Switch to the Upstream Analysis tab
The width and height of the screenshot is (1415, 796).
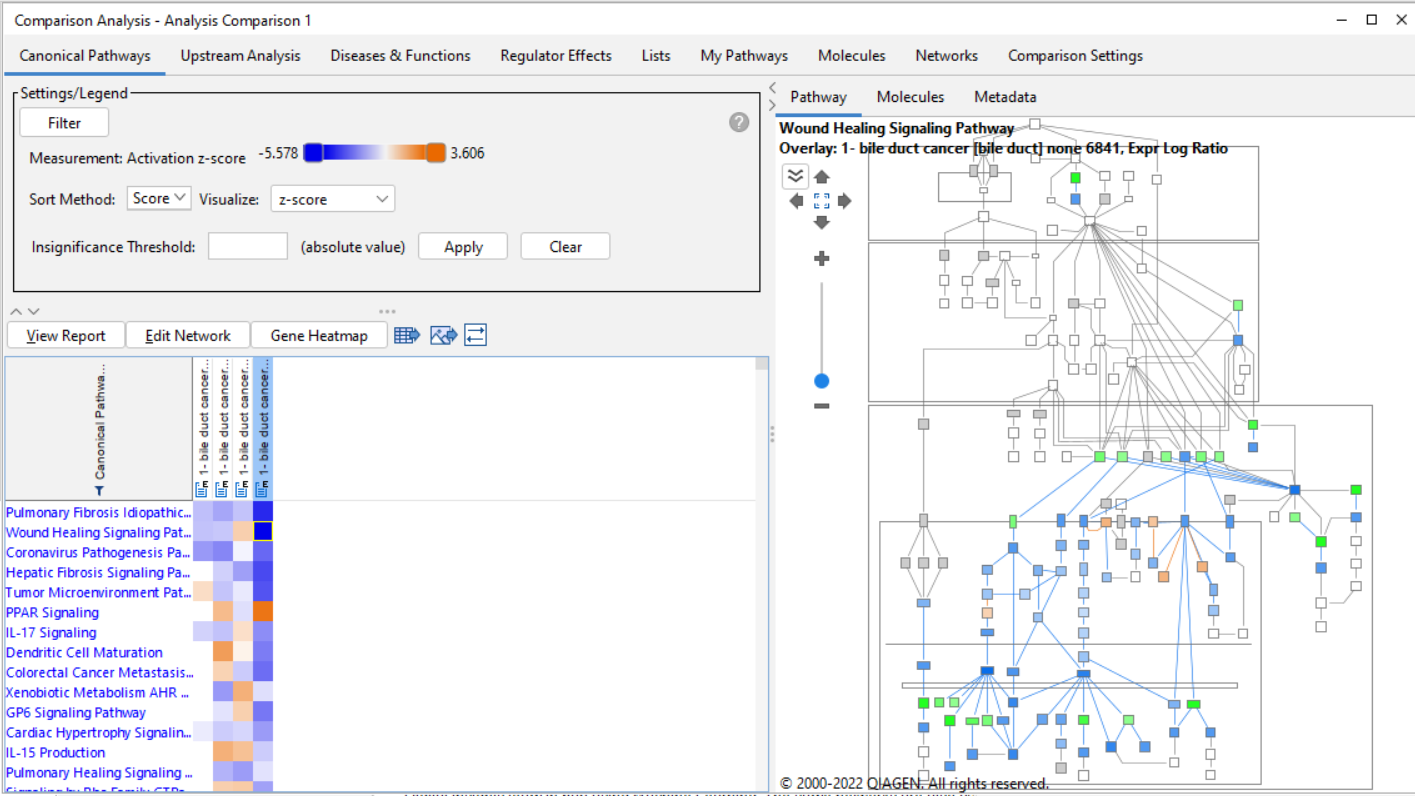coord(240,56)
